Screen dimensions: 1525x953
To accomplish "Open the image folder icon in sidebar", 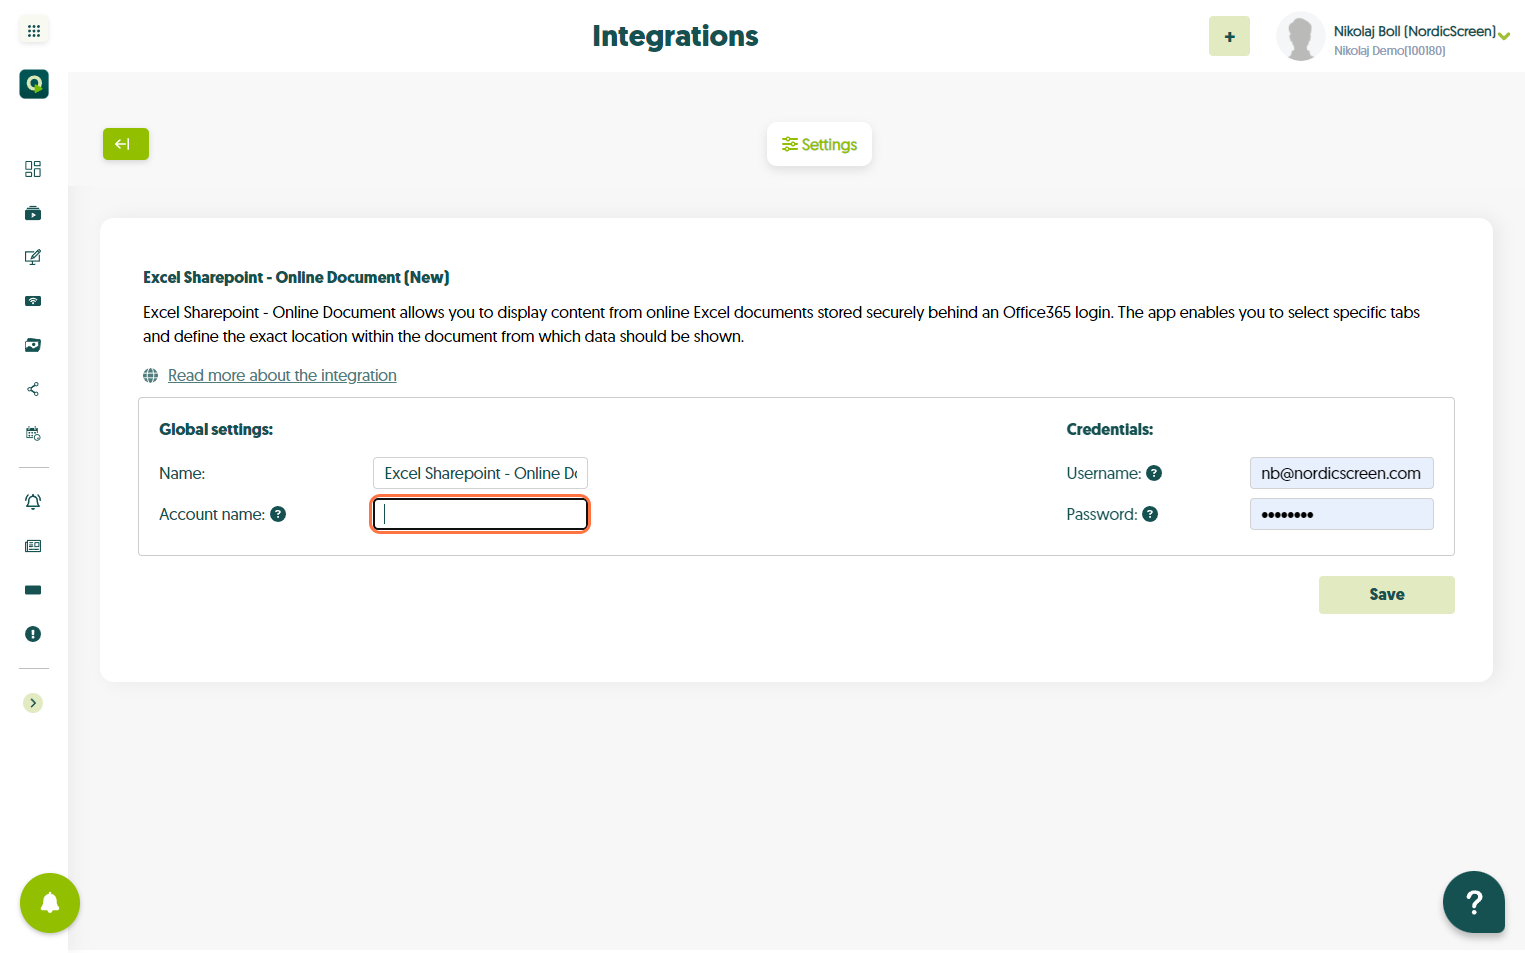I will (x=33, y=345).
